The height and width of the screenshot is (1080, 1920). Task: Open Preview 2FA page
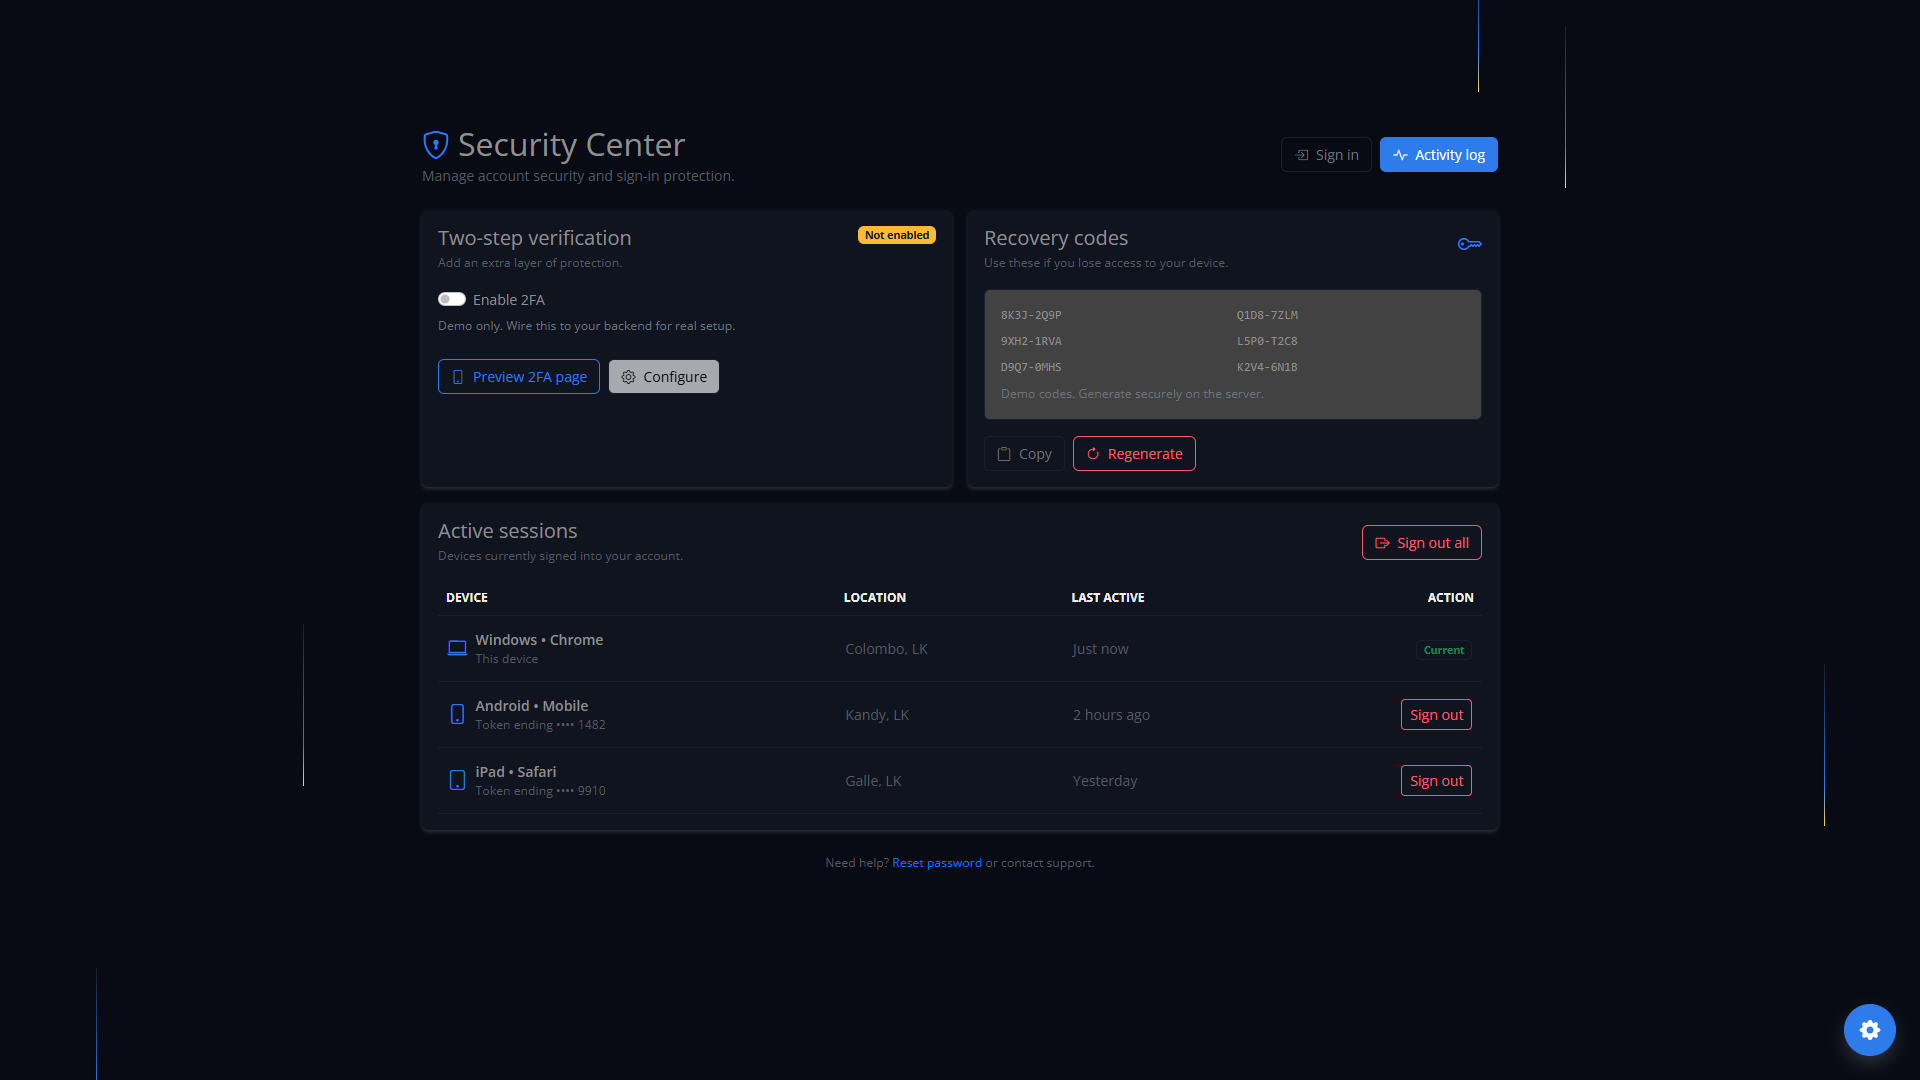518,377
